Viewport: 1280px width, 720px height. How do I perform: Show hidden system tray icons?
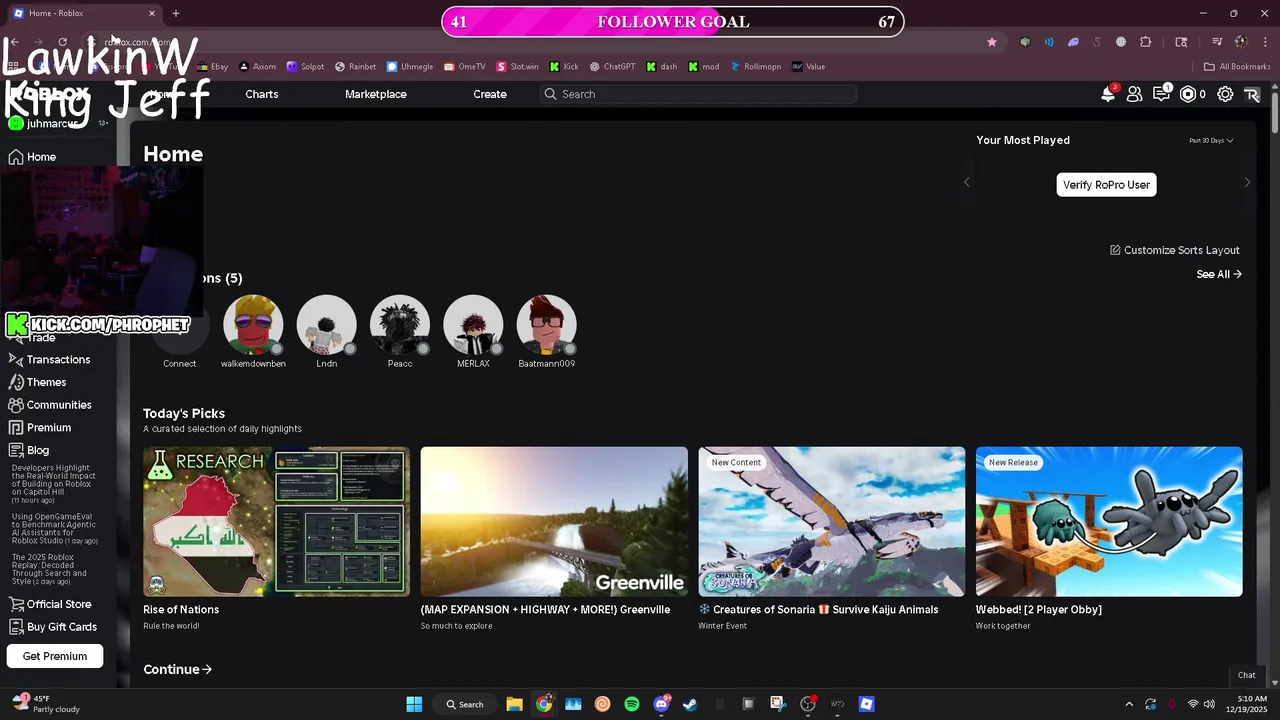1129,704
